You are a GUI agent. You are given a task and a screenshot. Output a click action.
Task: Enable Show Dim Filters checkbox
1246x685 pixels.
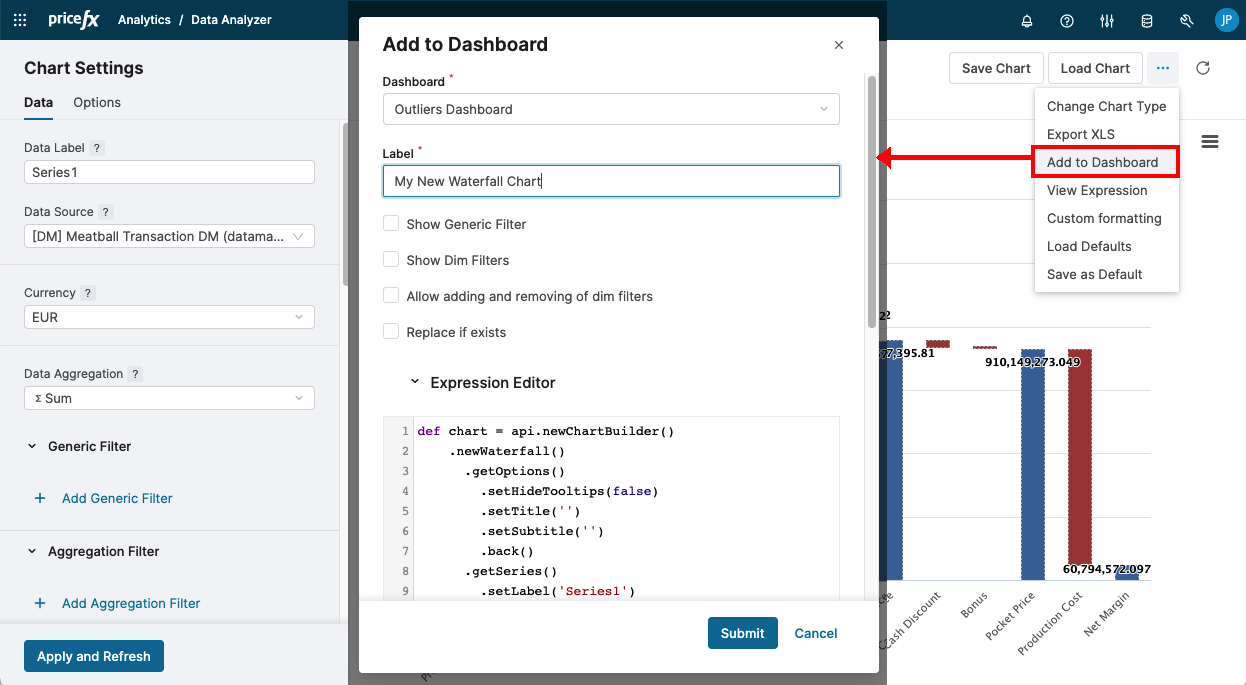coord(391,260)
